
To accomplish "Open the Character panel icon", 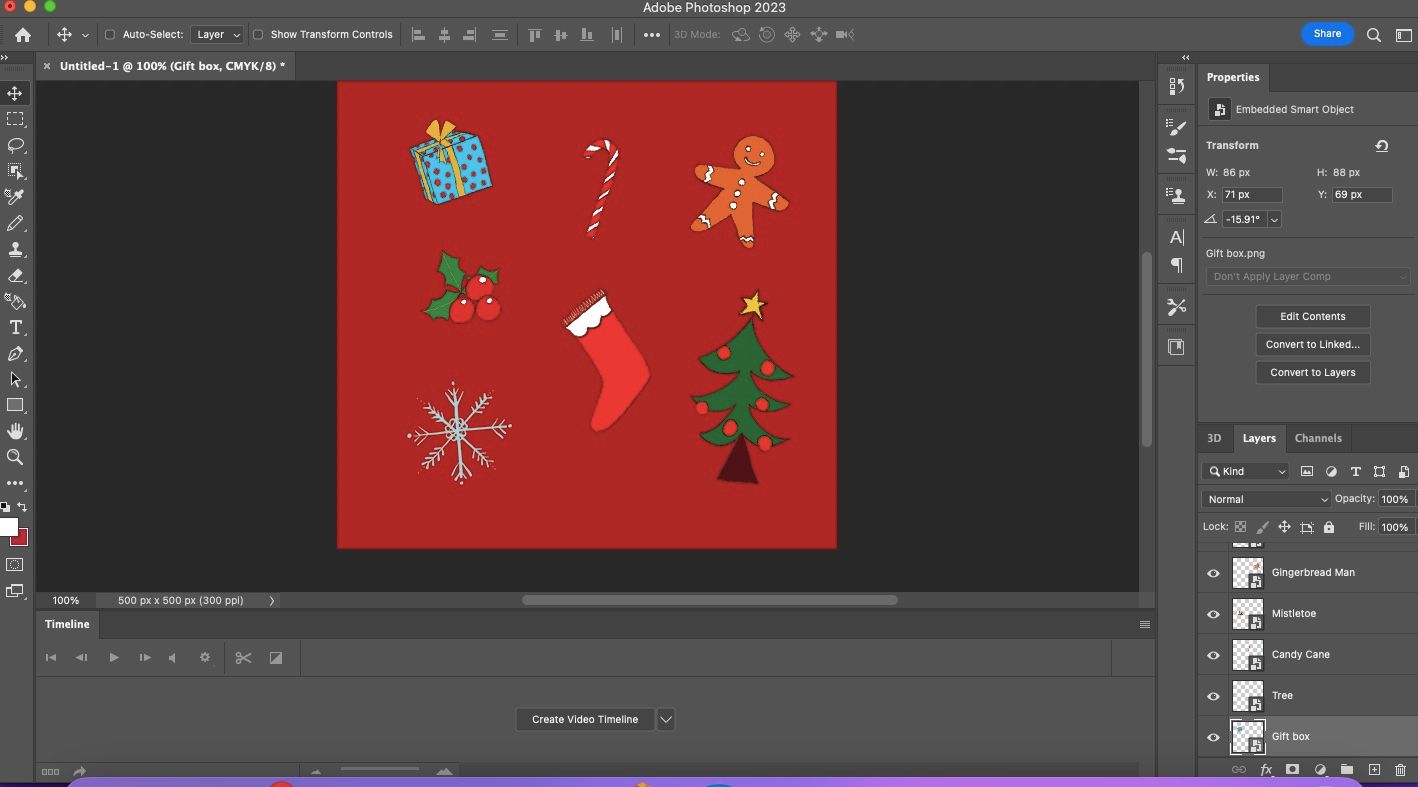I will (x=1176, y=238).
